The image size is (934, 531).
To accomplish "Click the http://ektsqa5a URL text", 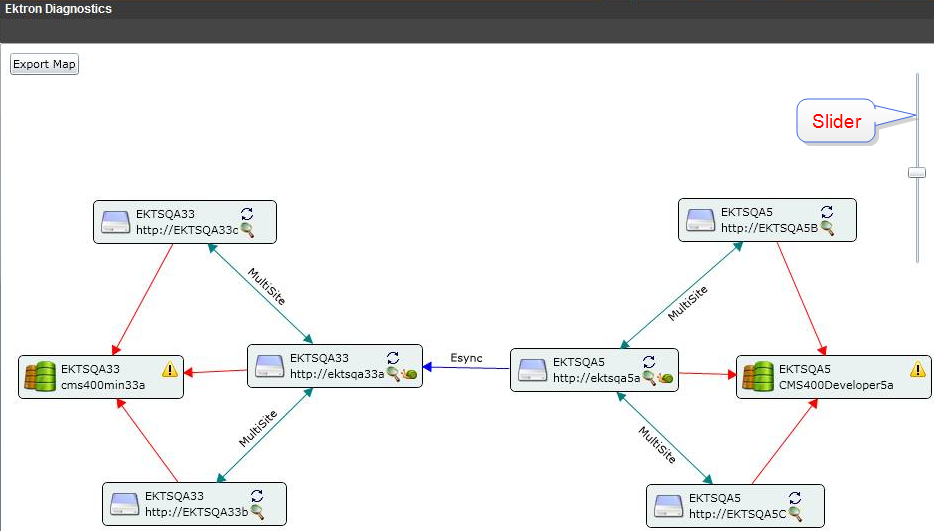I will (596, 378).
